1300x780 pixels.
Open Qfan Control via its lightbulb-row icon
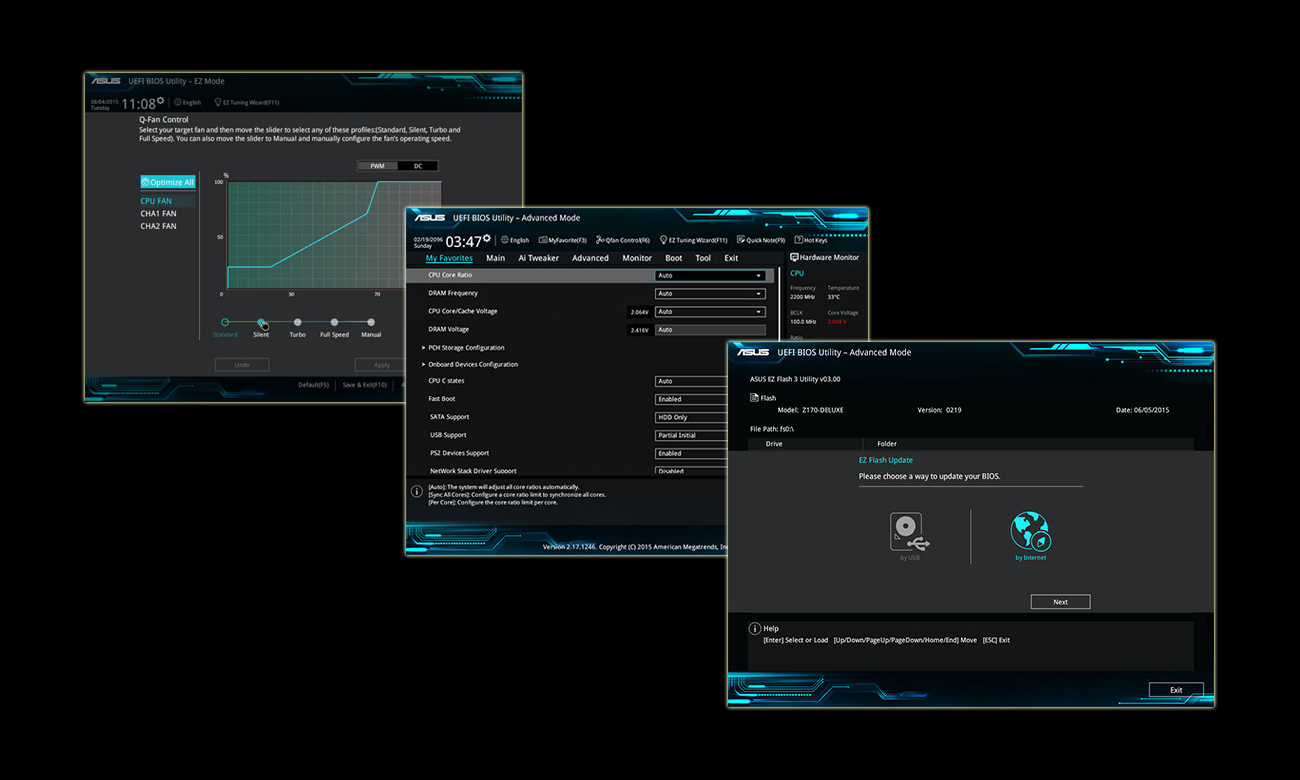pos(622,240)
